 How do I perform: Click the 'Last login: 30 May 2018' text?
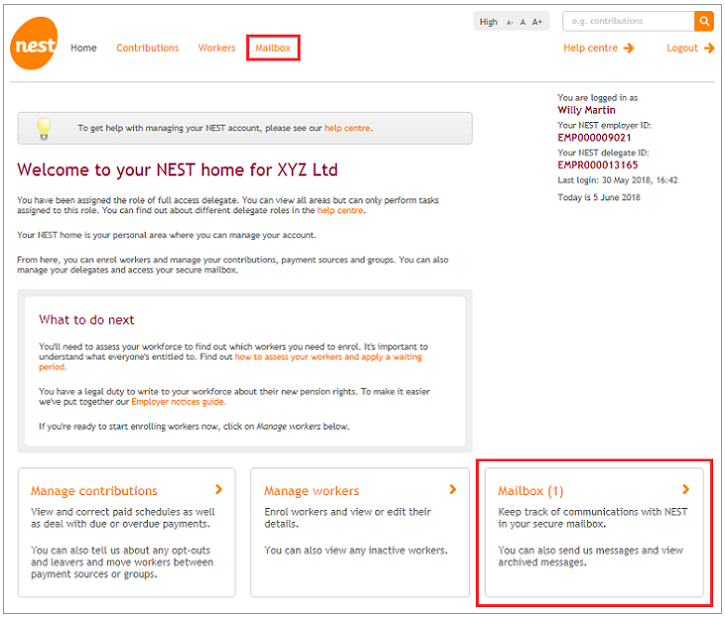pos(618,180)
